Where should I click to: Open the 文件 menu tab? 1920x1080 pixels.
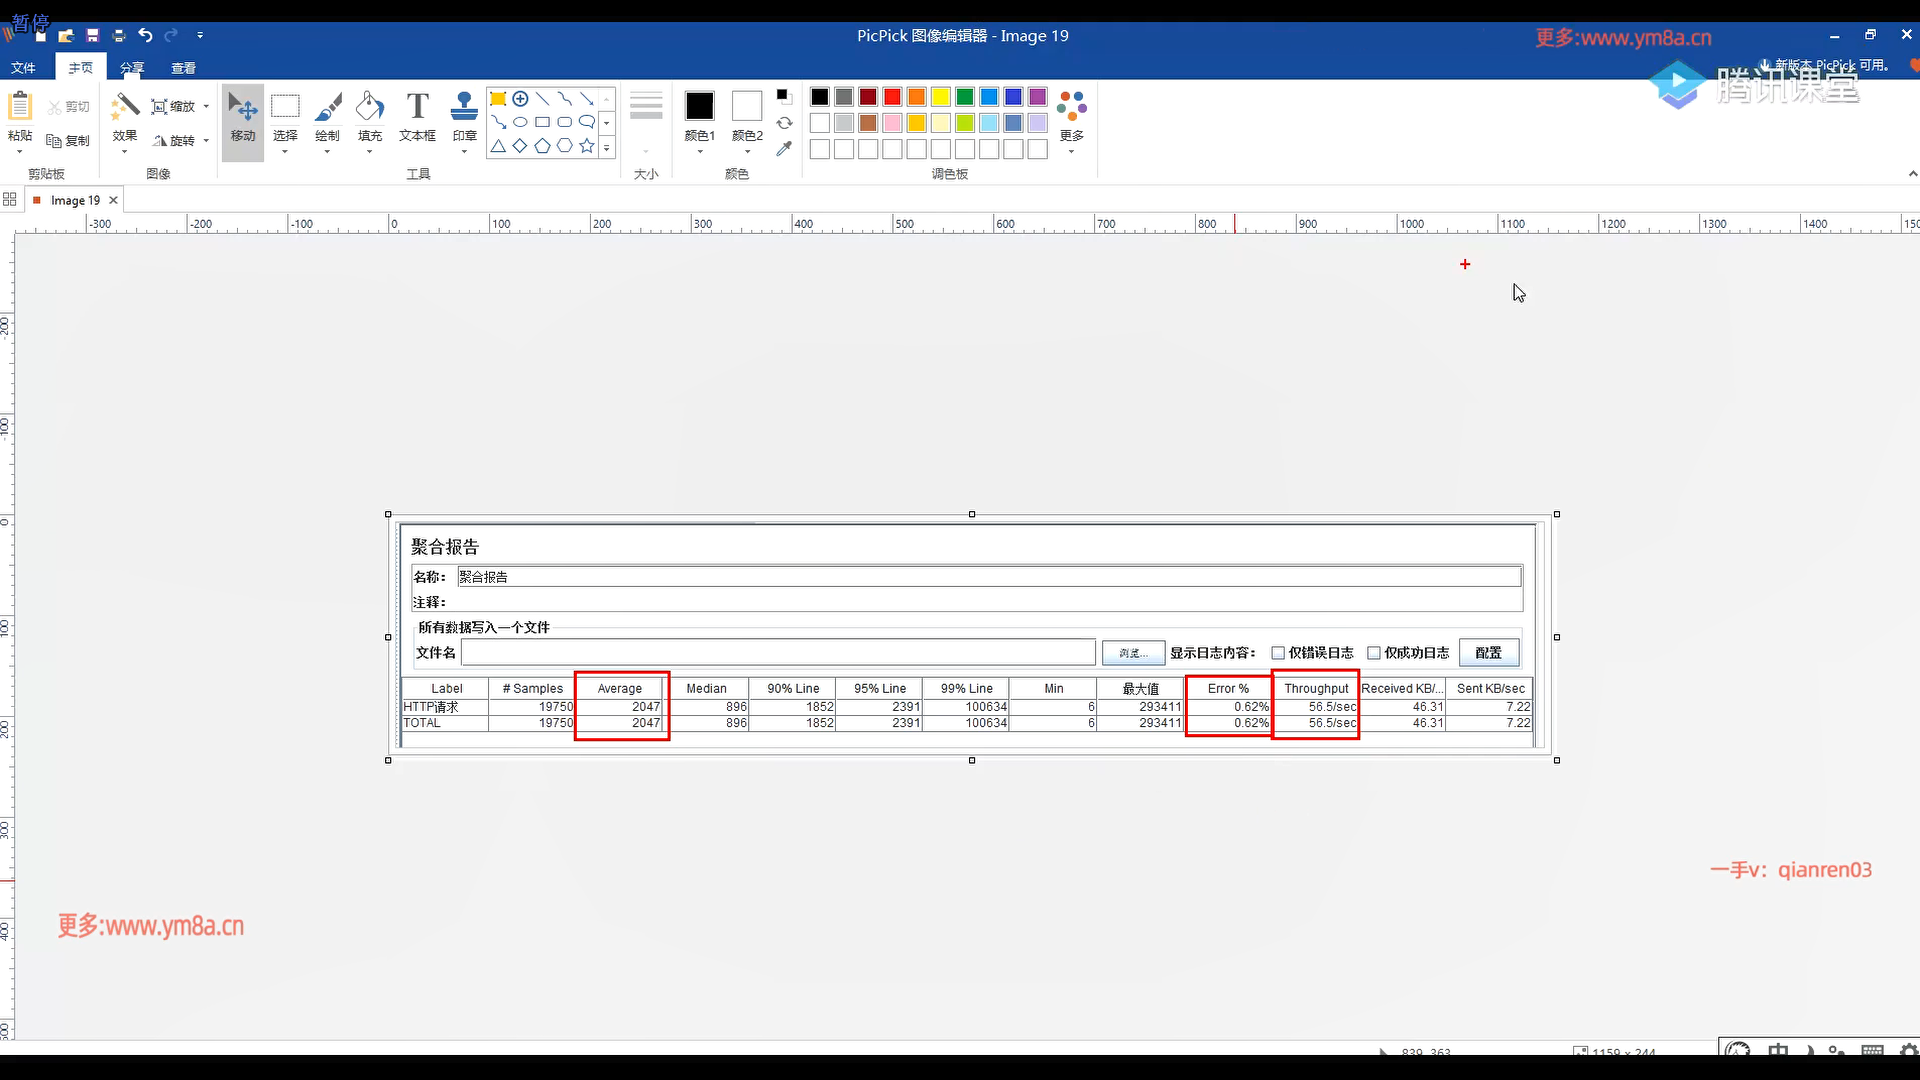23,68
